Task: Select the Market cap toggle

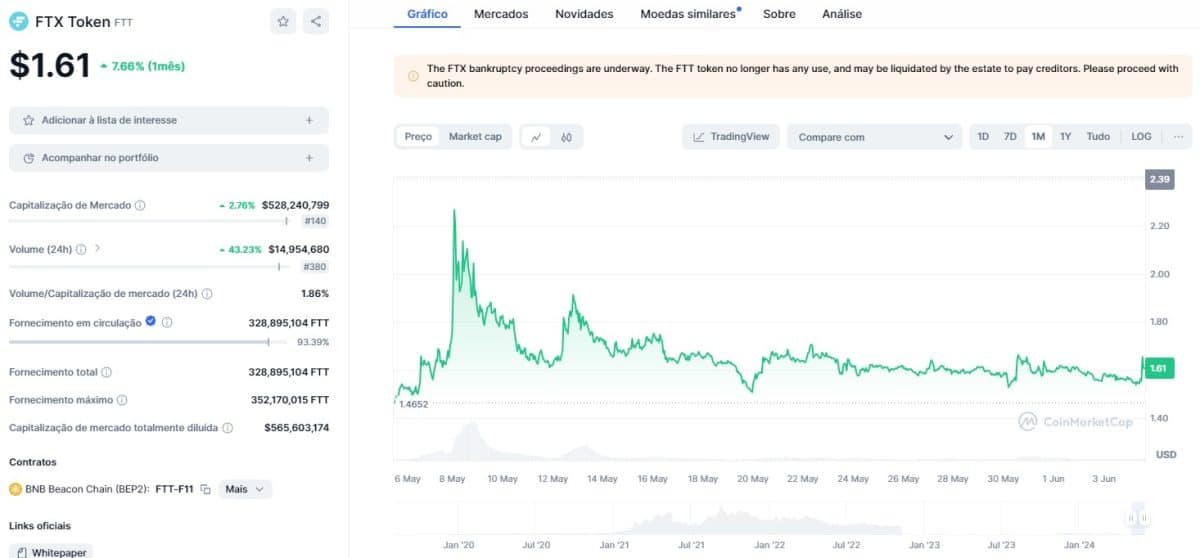Action: 475,137
